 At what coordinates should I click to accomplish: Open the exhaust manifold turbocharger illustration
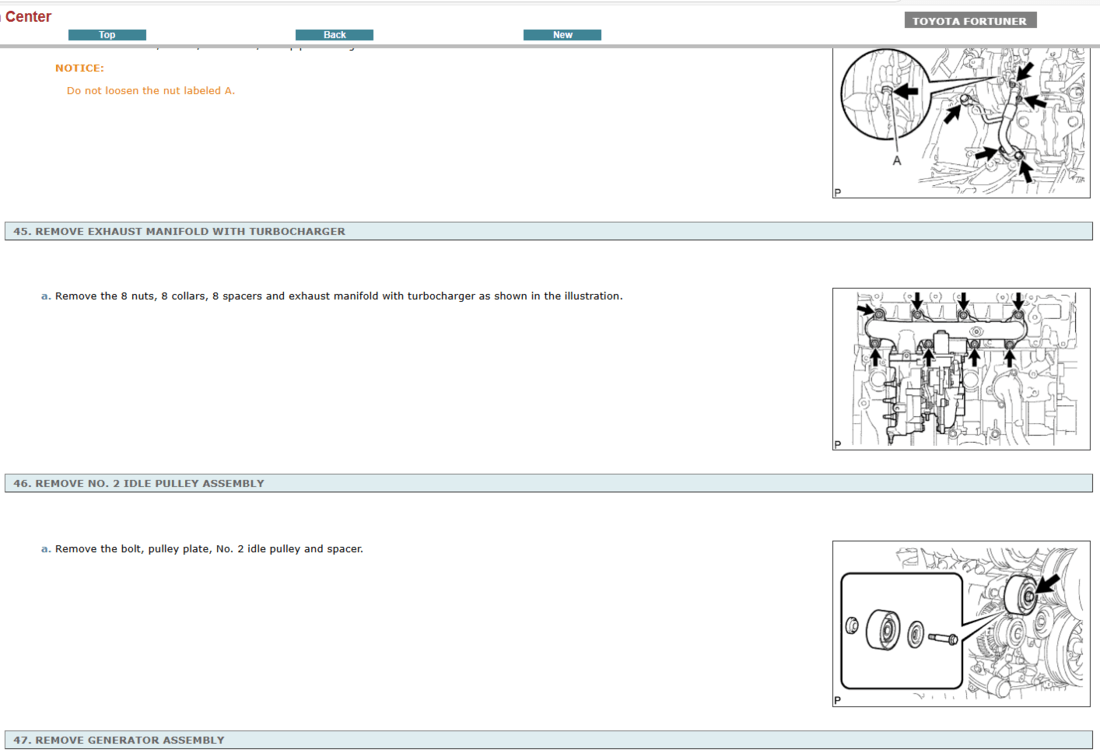[x=960, y=368]
